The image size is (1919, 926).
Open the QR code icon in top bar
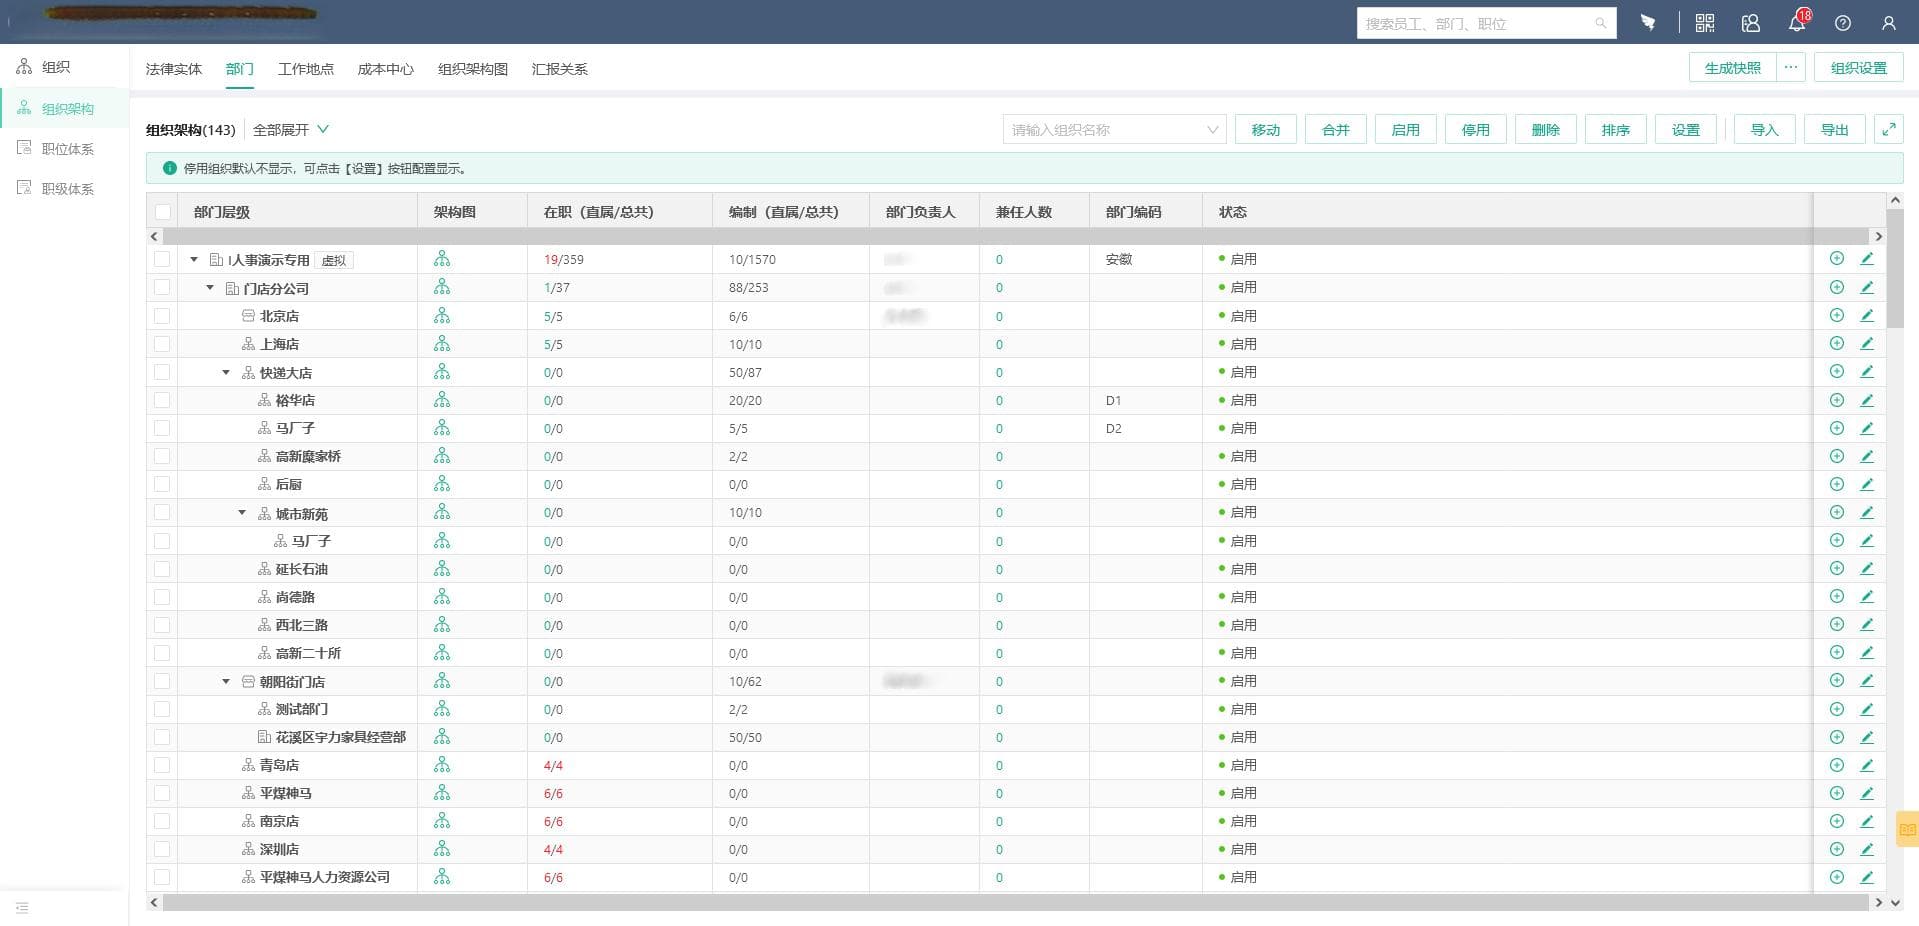1705,23
